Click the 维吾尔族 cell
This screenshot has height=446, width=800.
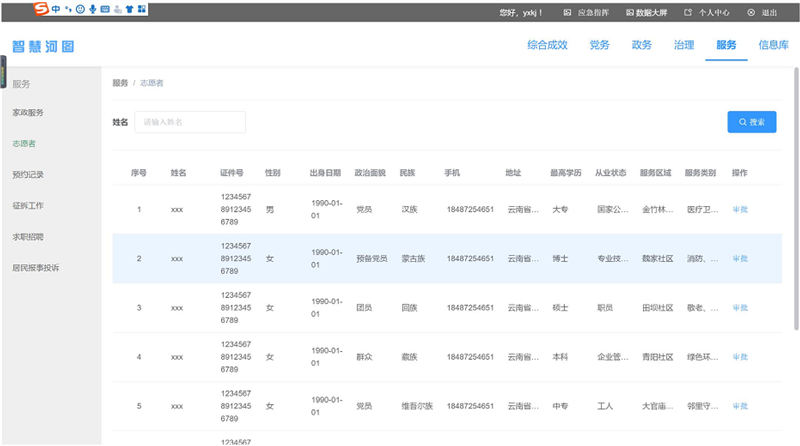417,406
